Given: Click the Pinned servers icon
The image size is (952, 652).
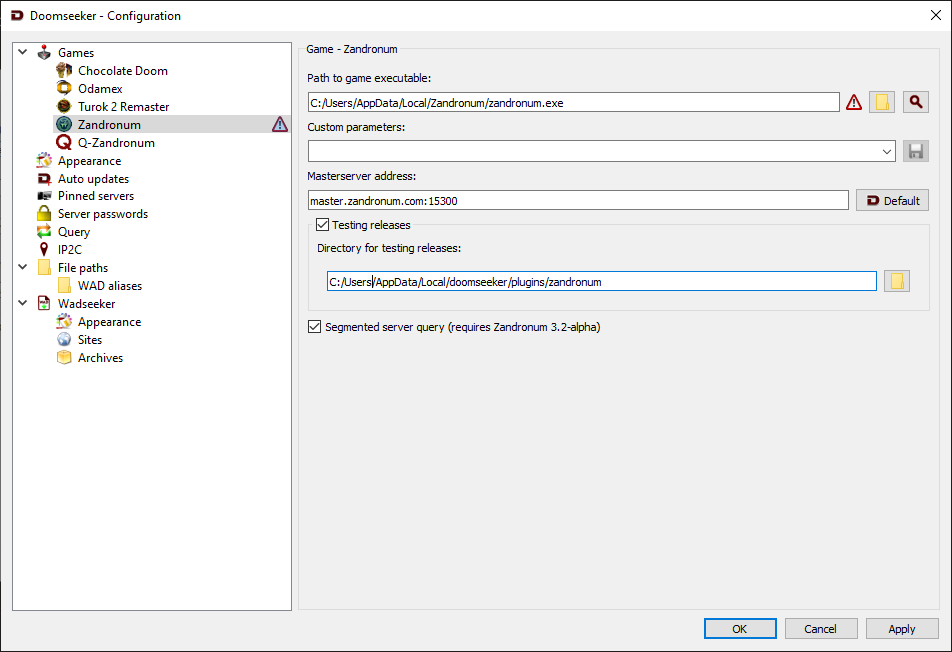Looking at the screenshot, I should (x=44, y=195).
